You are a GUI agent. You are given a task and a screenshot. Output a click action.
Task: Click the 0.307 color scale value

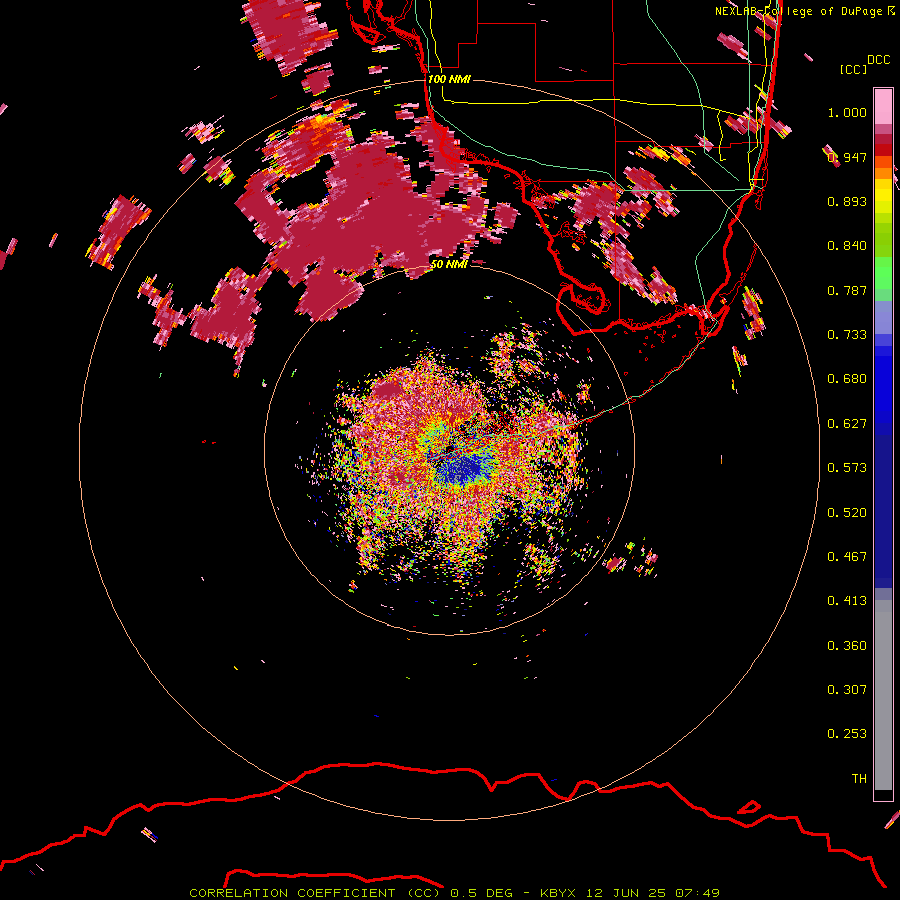coord(847,689)
